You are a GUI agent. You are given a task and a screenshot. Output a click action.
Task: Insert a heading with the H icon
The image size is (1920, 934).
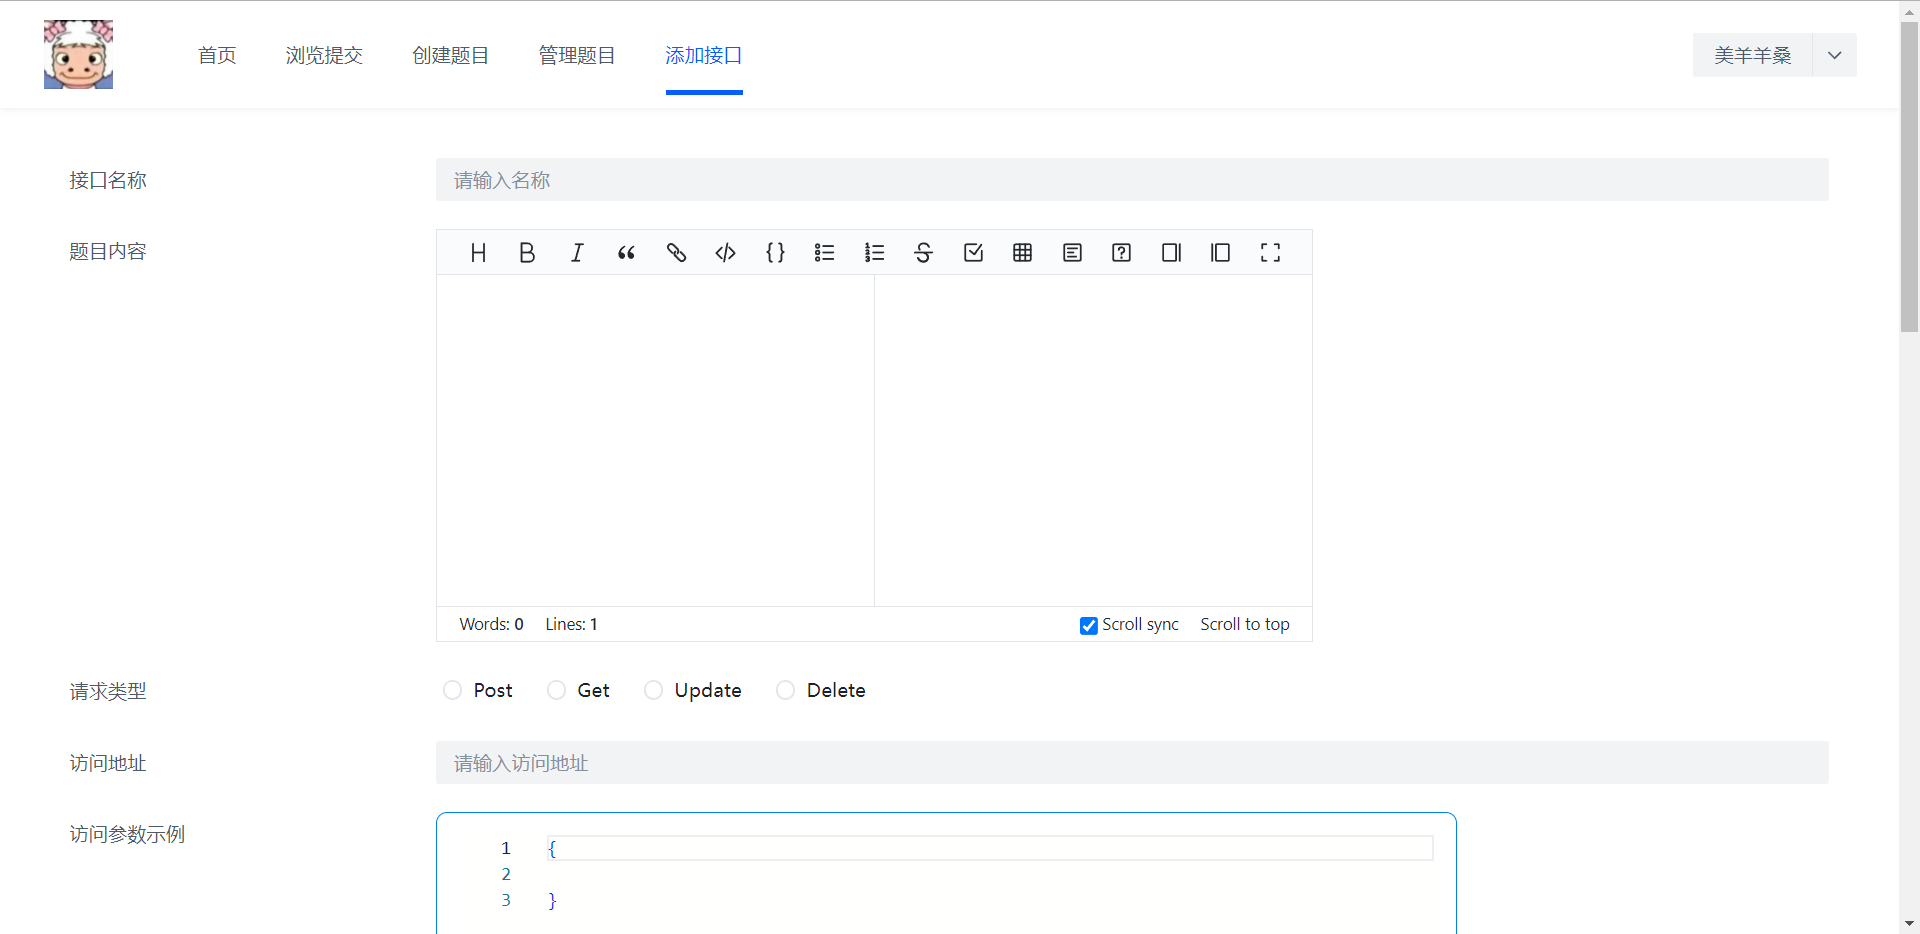pos(478,253)
